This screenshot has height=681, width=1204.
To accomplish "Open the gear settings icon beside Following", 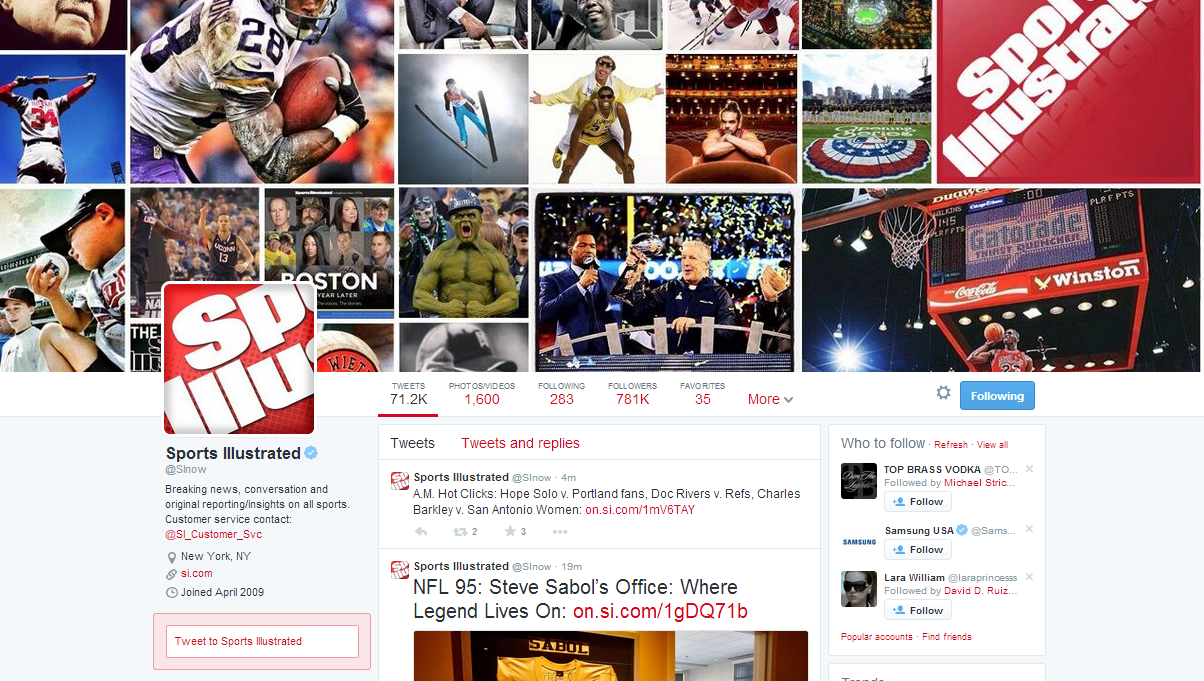I will pos(943,394).
